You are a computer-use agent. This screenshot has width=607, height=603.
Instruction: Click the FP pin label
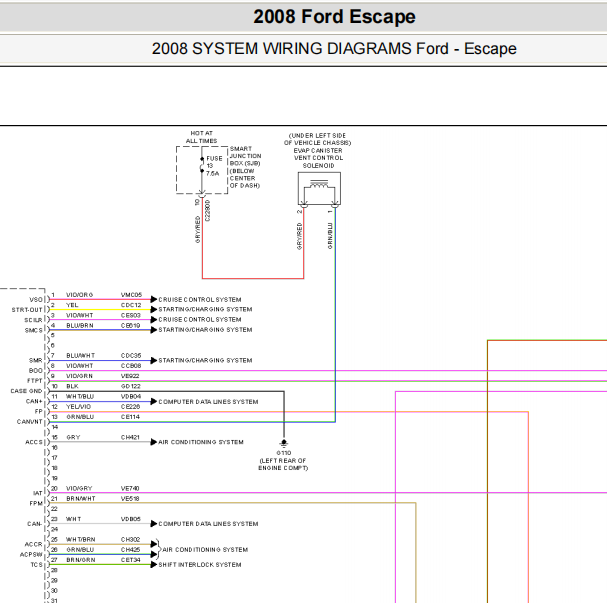(39, 411)
